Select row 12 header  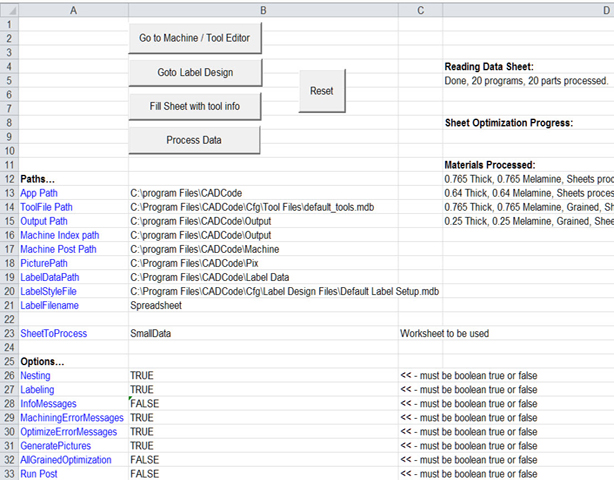9,179
